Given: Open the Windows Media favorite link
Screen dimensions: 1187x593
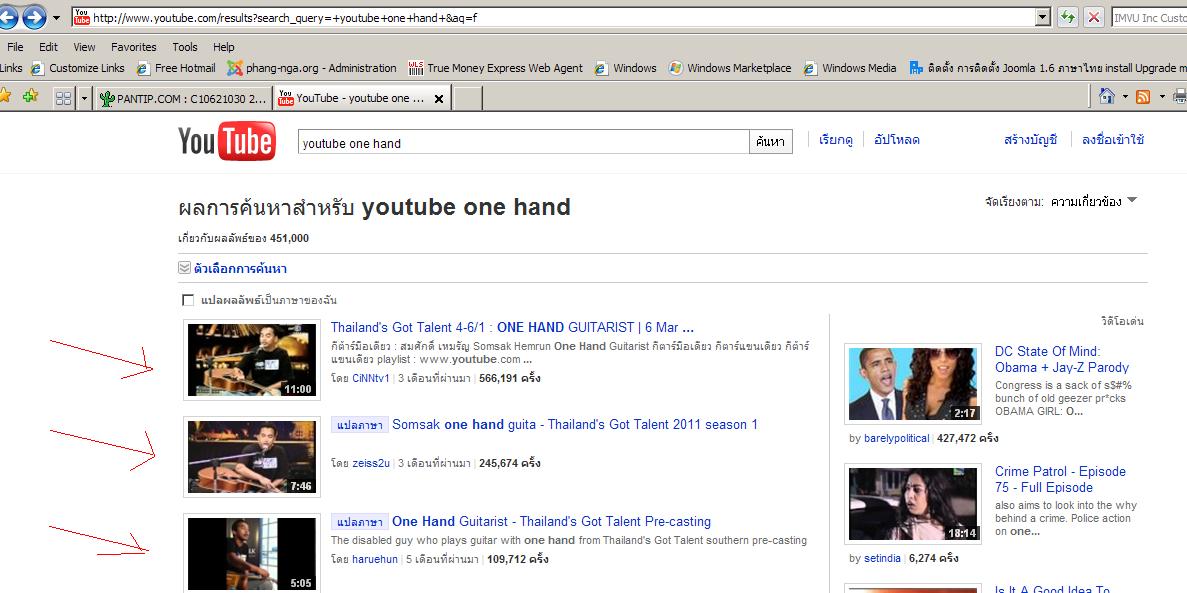Looking at the screenshot, I should tap(849, 68).
